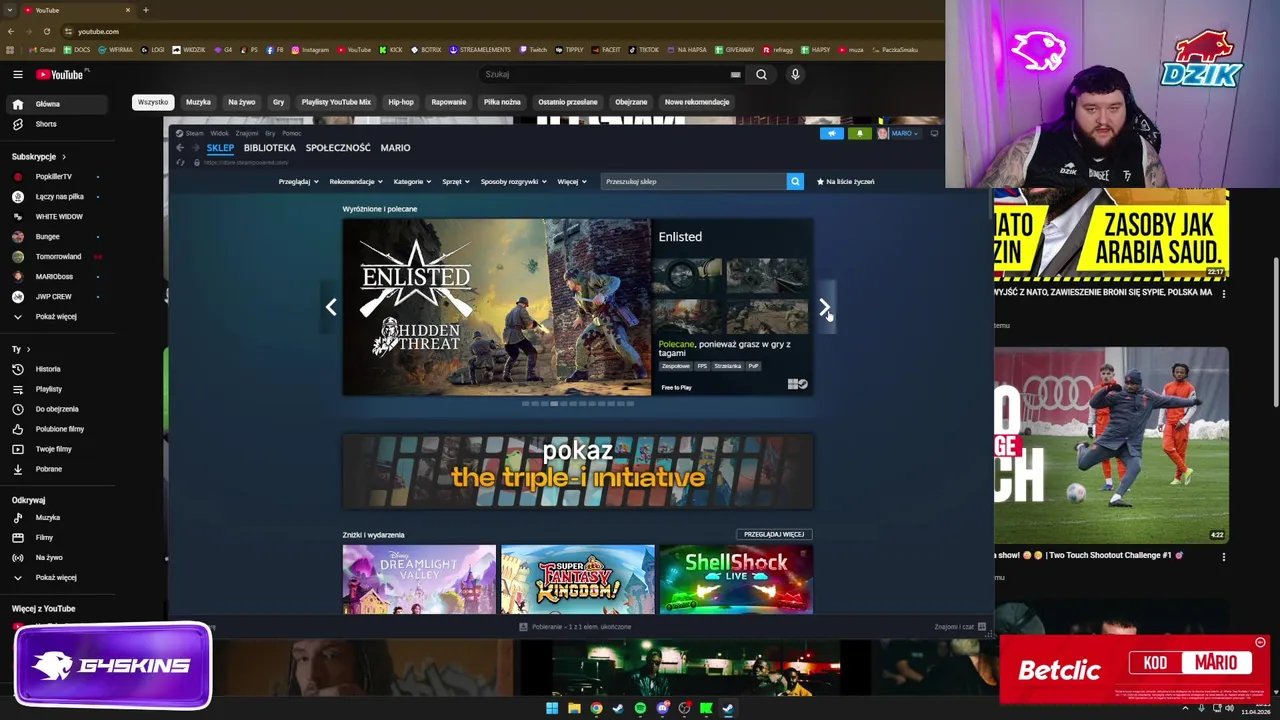Open Discord from the taskbar
Image resolution: width=1280 pixels, height=720 pixels.
pyautogui.click(x=662, y=709)
